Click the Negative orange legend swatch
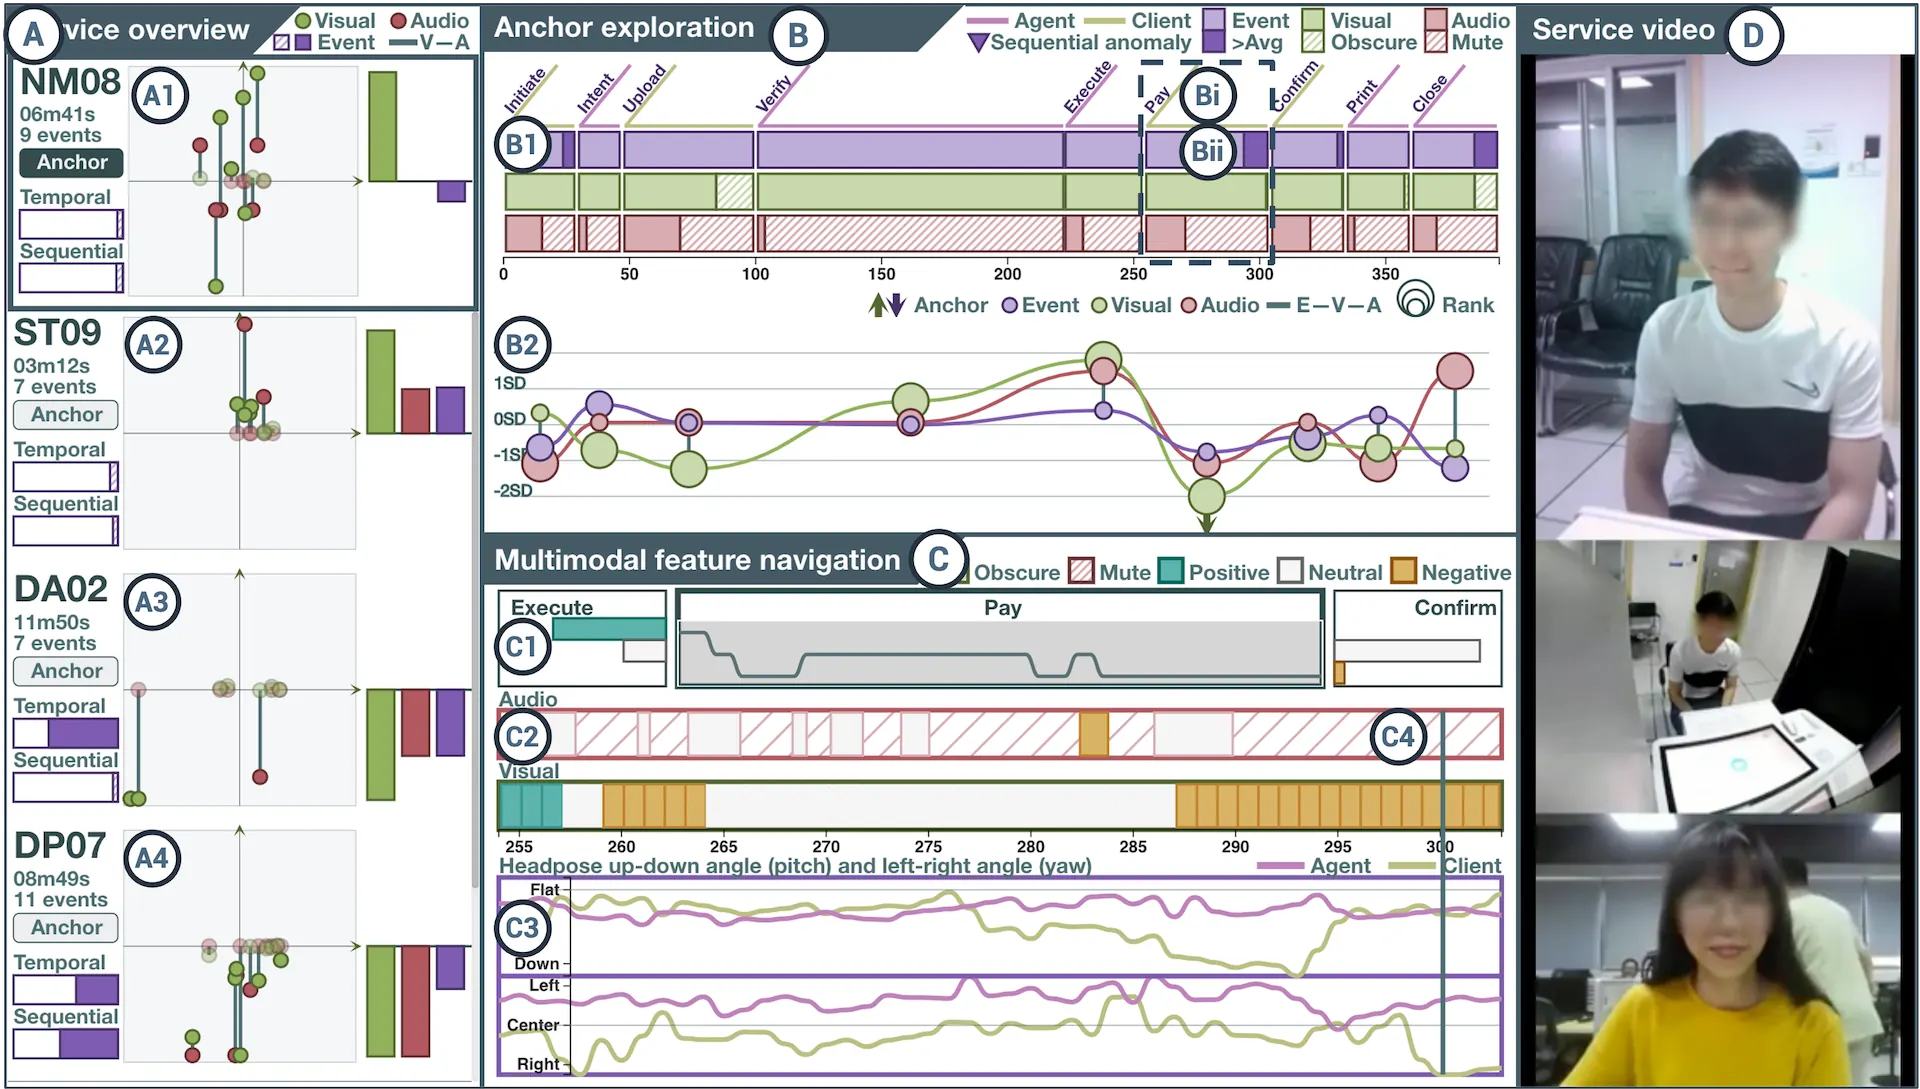 tap(1404, 571)
